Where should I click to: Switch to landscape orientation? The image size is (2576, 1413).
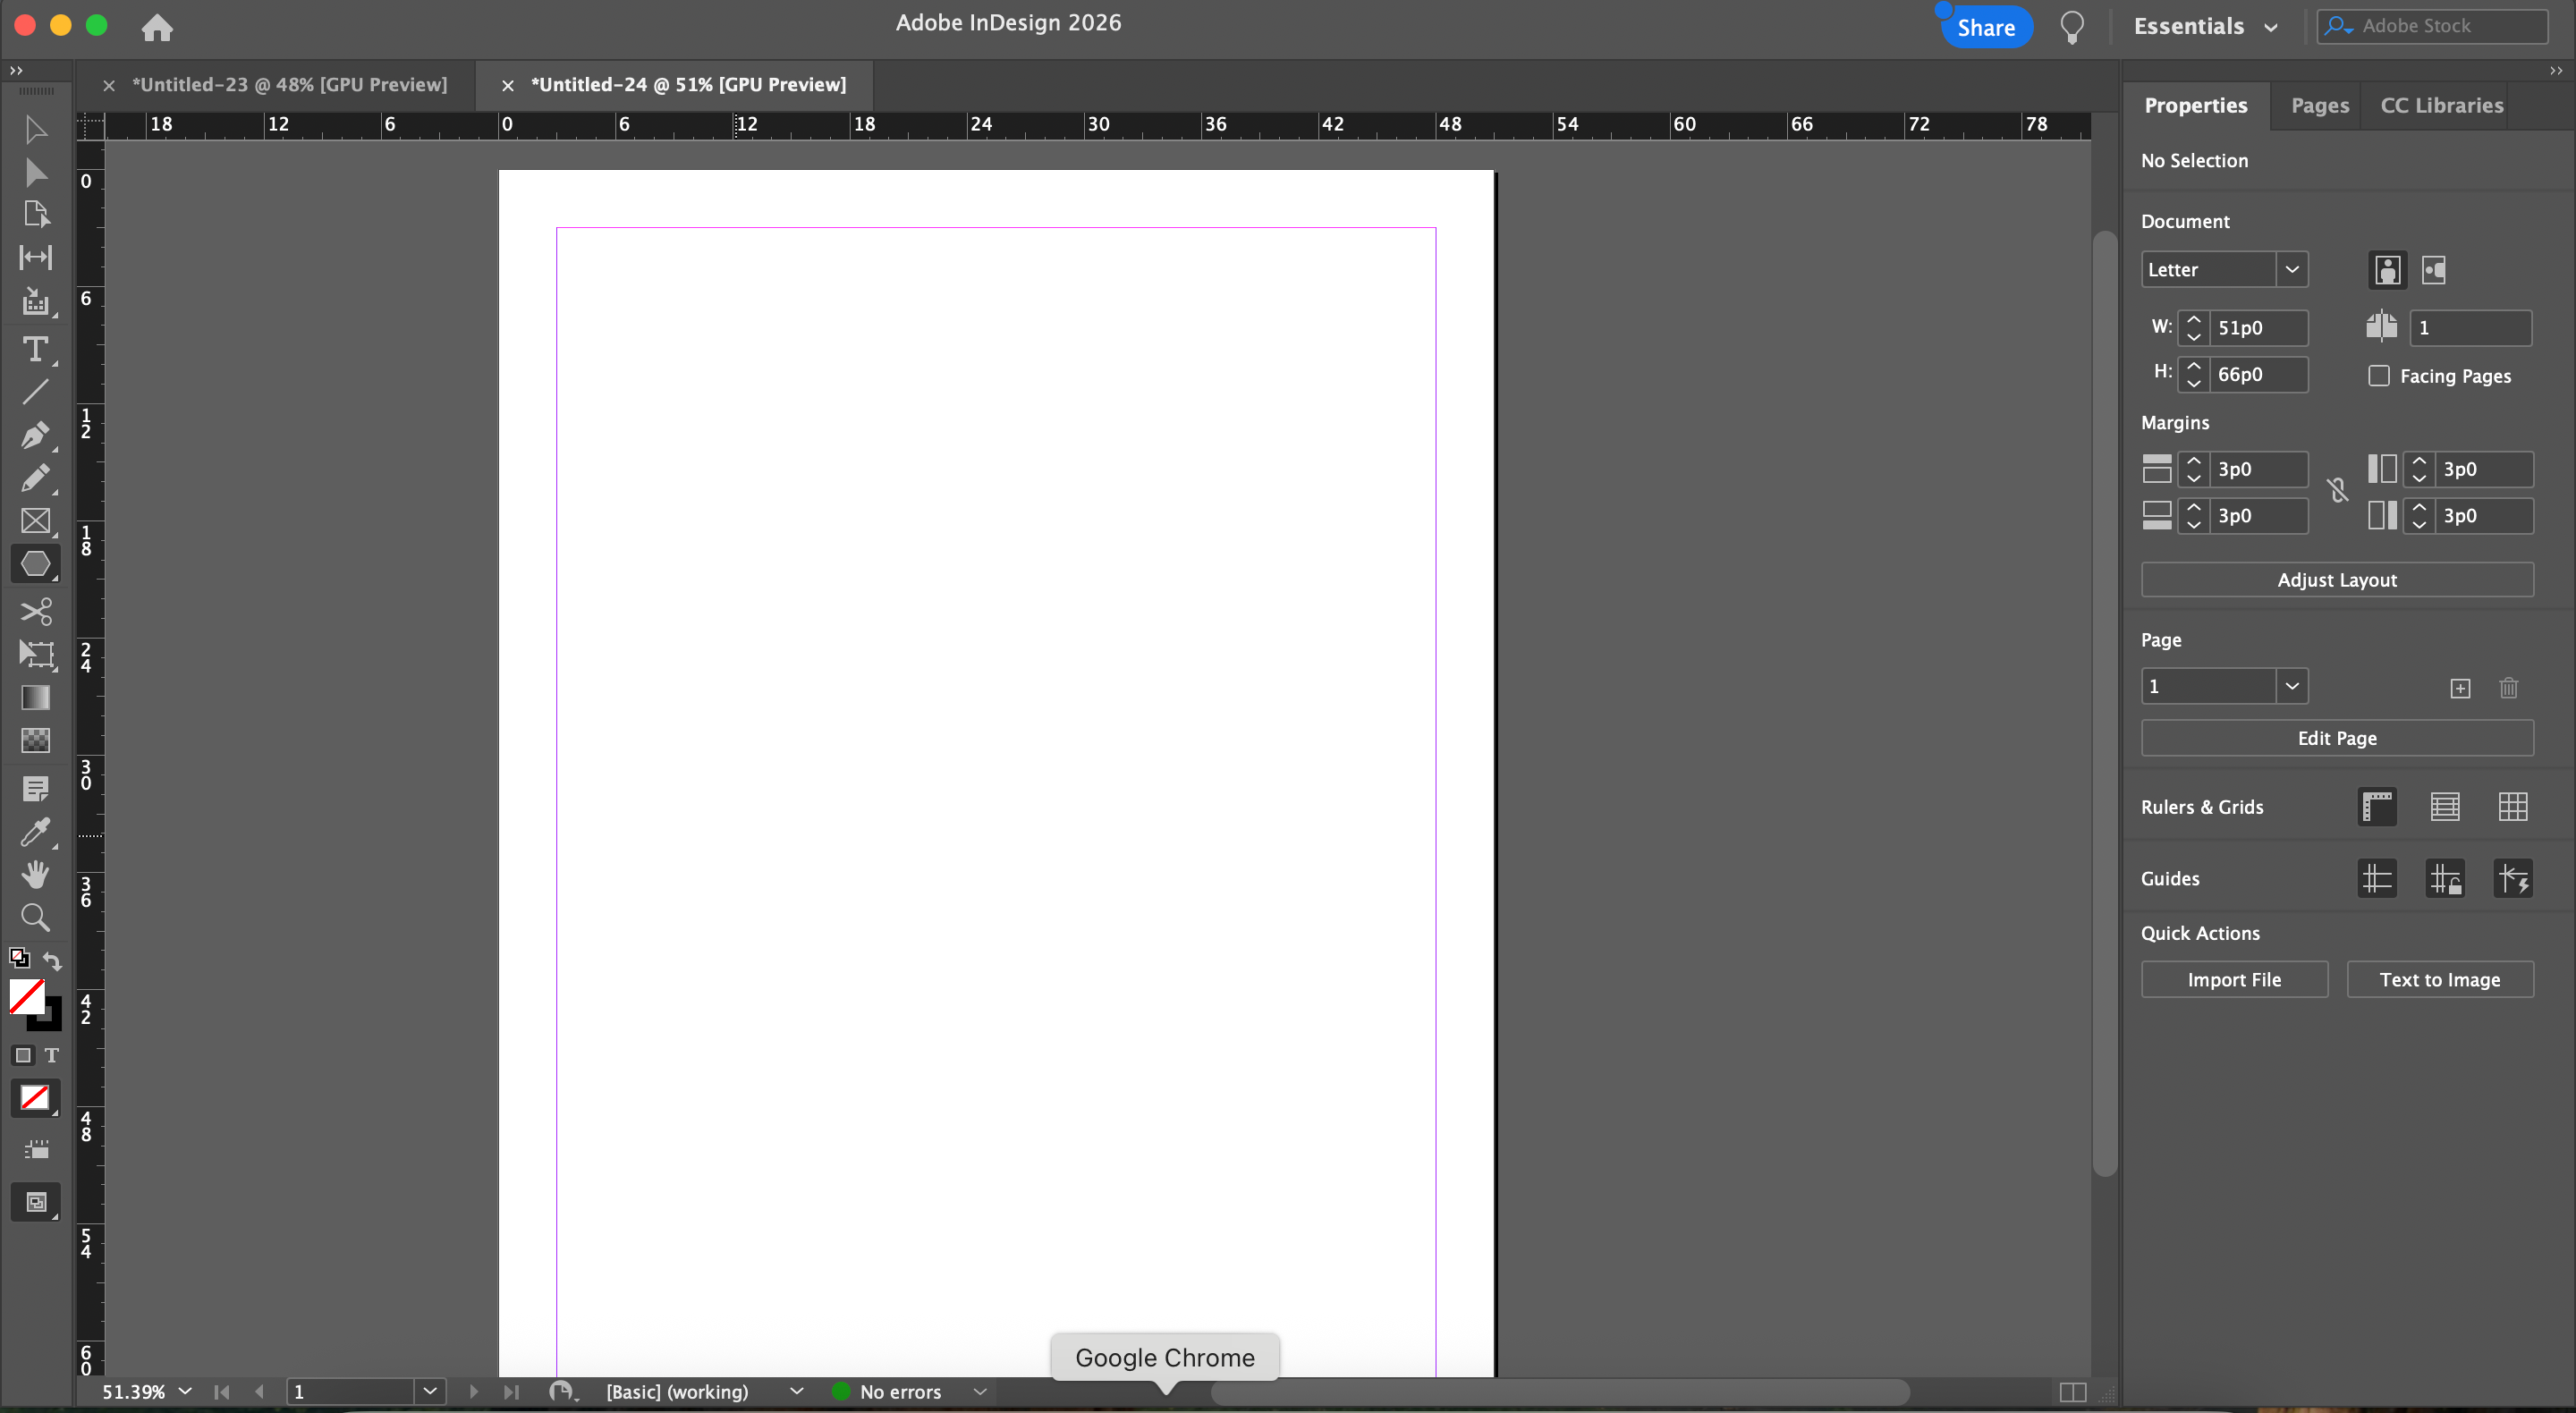point(2433,270)
